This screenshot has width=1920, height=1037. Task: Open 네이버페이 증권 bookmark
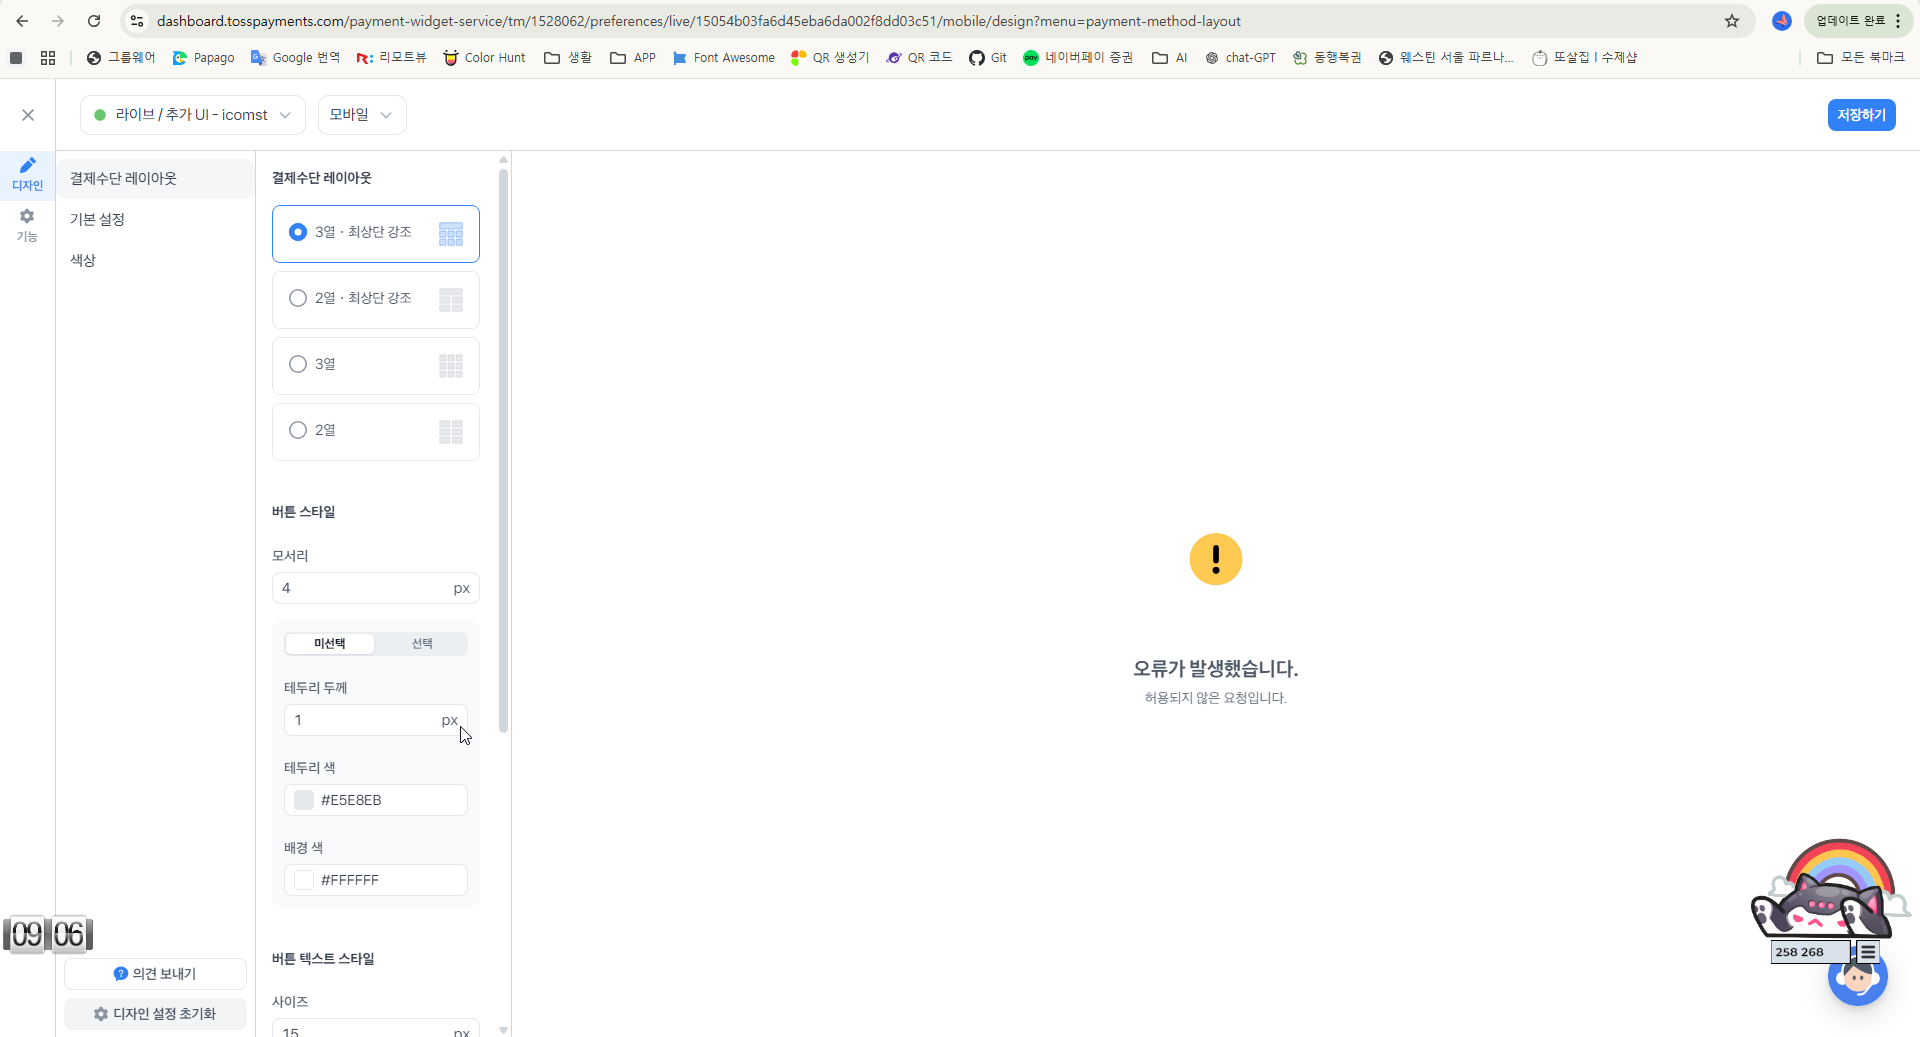(1078, 58)
